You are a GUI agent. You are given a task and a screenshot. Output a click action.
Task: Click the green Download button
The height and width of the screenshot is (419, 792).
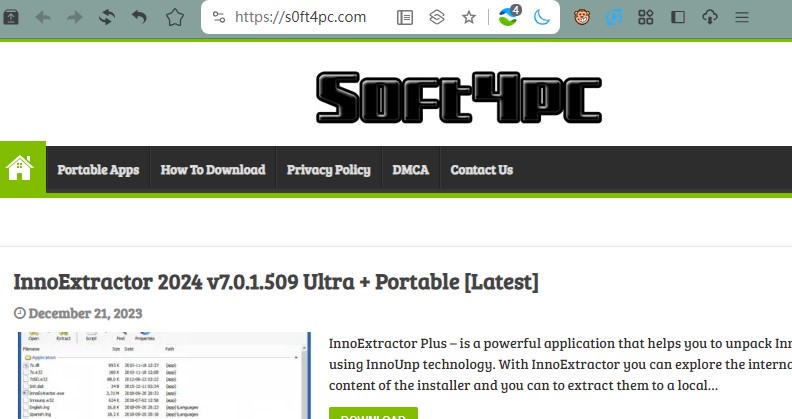[x=373, y=413]
